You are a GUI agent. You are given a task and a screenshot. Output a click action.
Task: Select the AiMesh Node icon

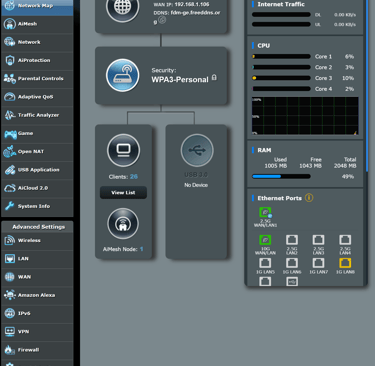click(123, 224)
